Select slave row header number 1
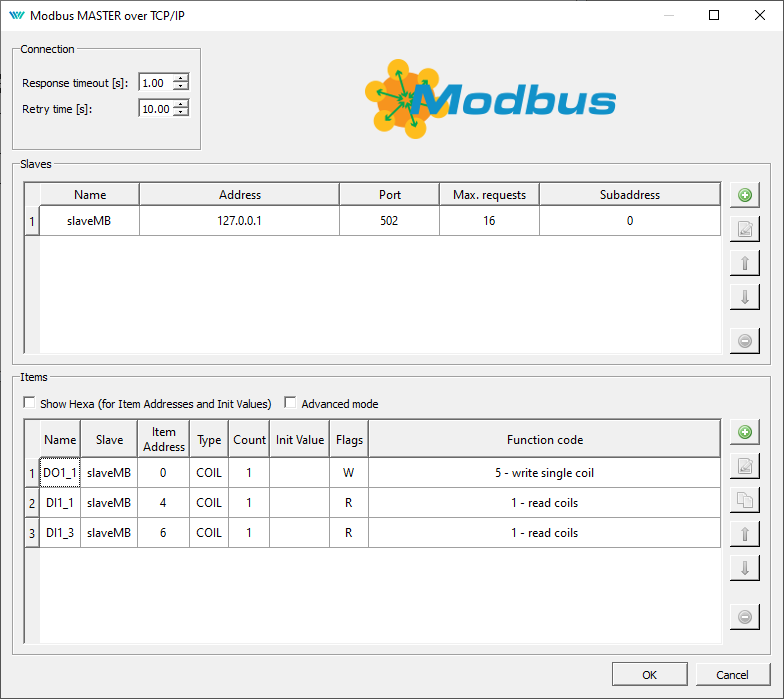The height and width of the screenshot is (699, 784). [x=32, y=221]
